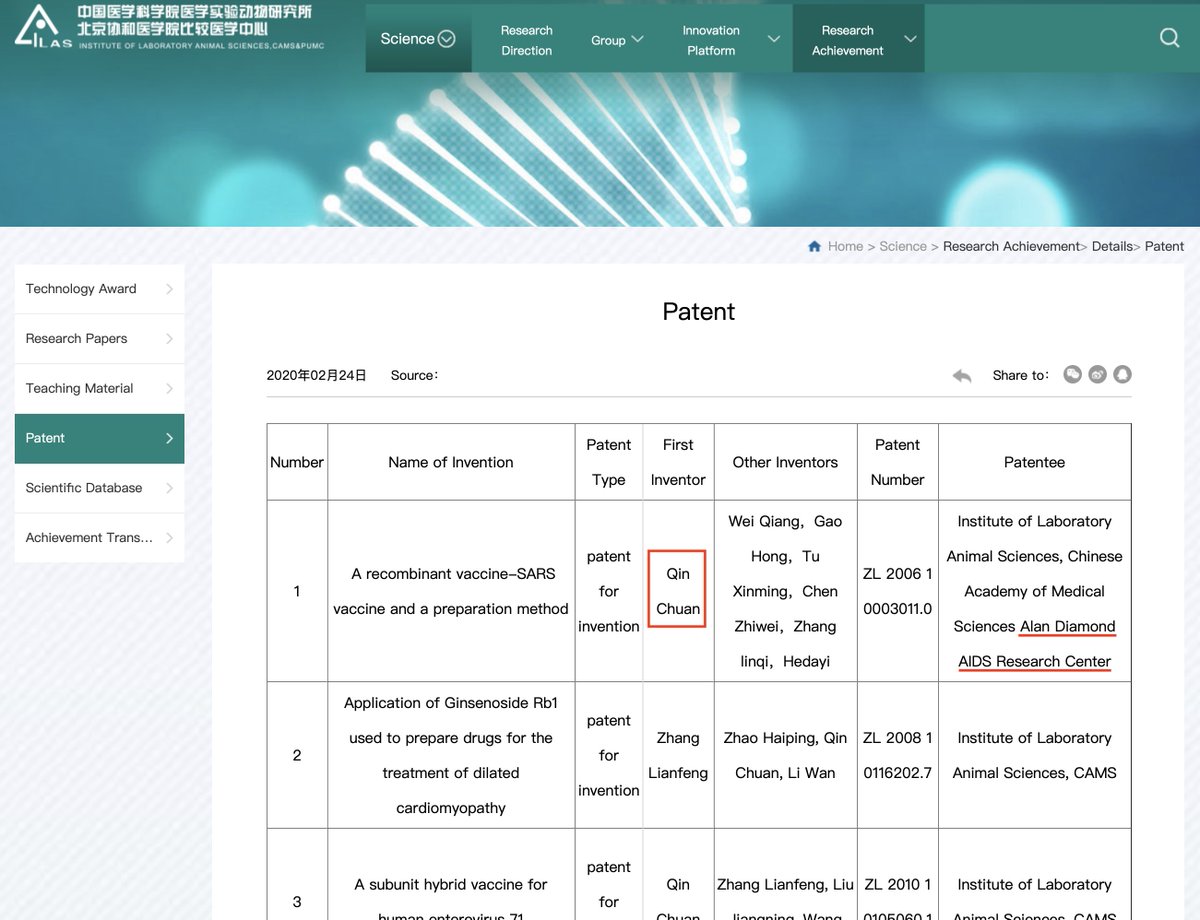This screenshot has height=920, width=1200.
Task: Click the Number column header
Action: [297, 462]
